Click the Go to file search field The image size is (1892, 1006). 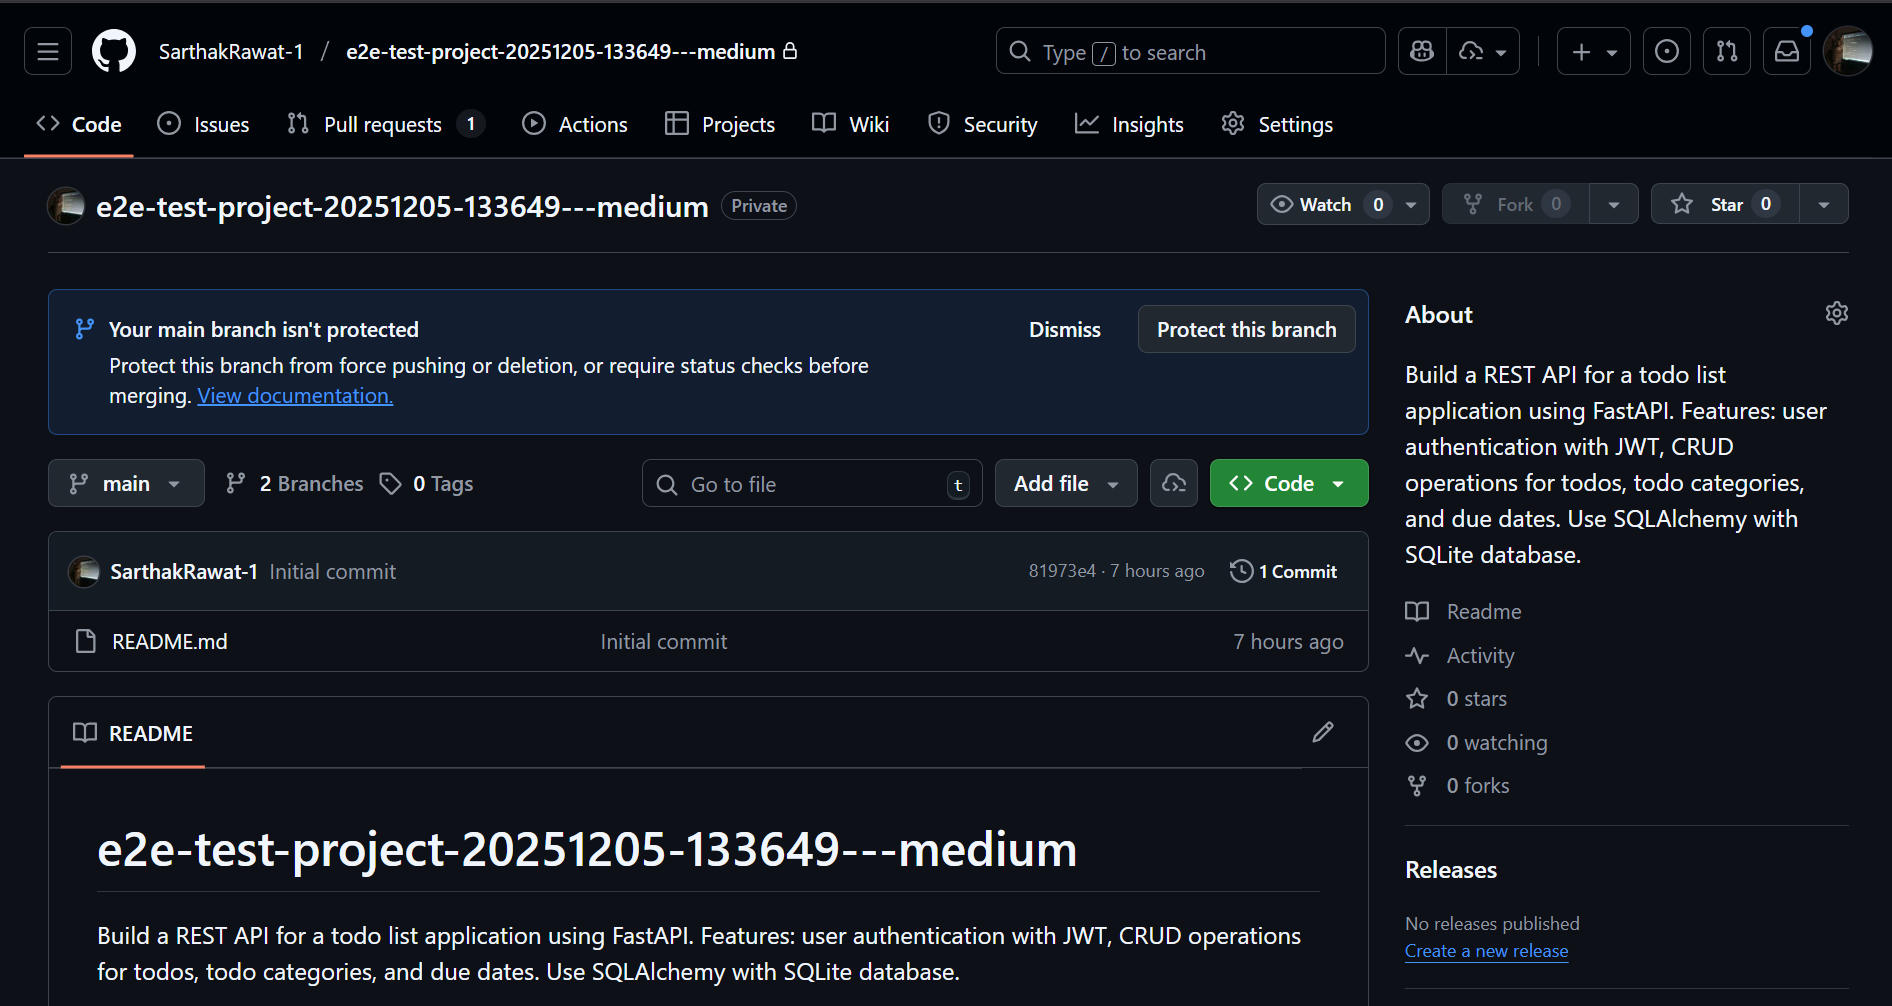(x=812, y=484)
